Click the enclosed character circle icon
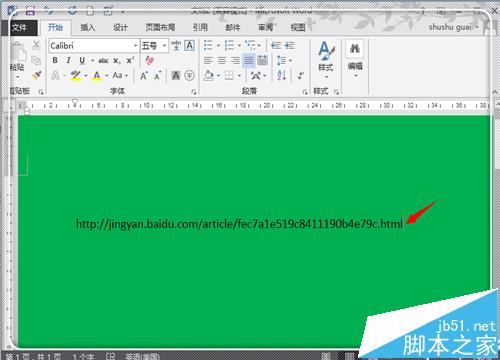 [189, 76]
